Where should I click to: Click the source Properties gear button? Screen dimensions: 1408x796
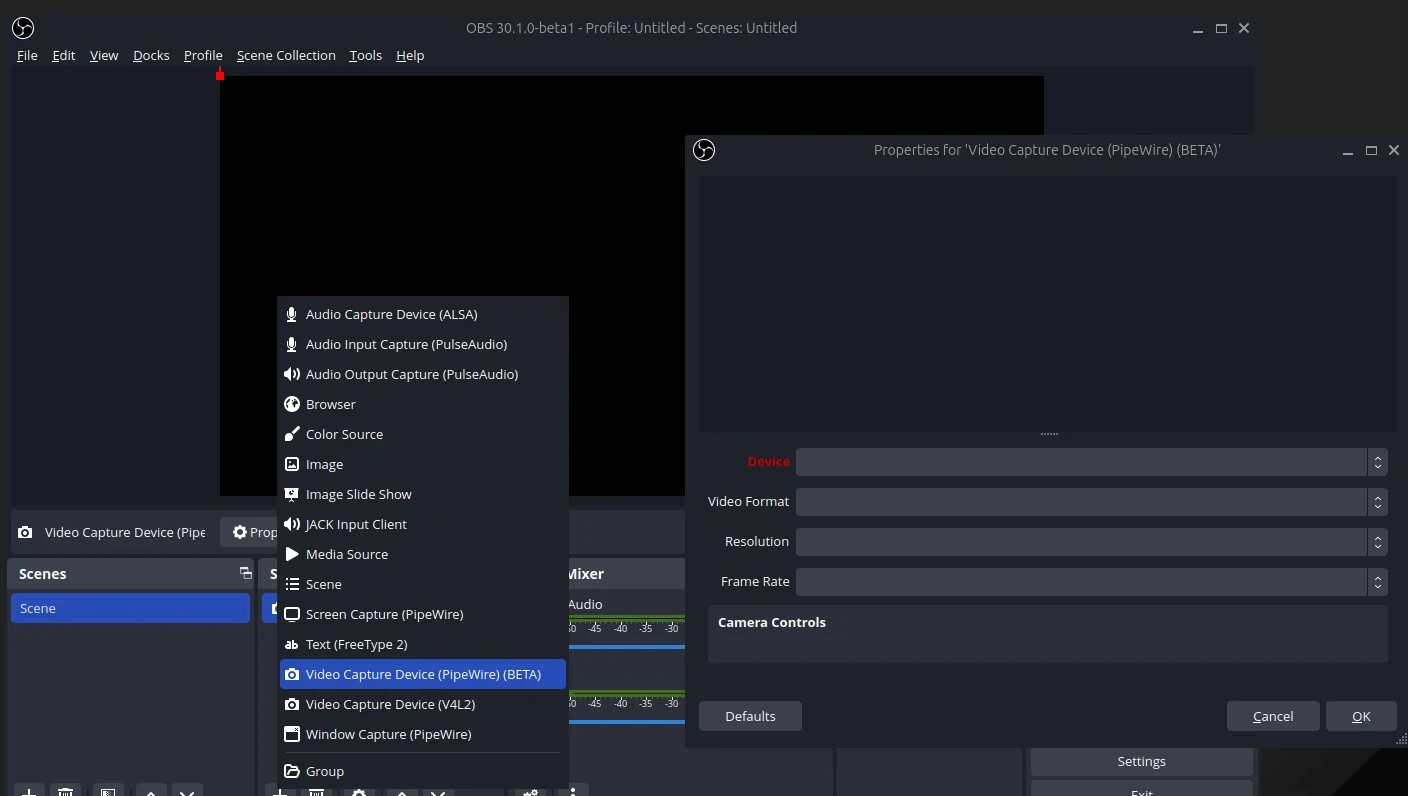250,532
